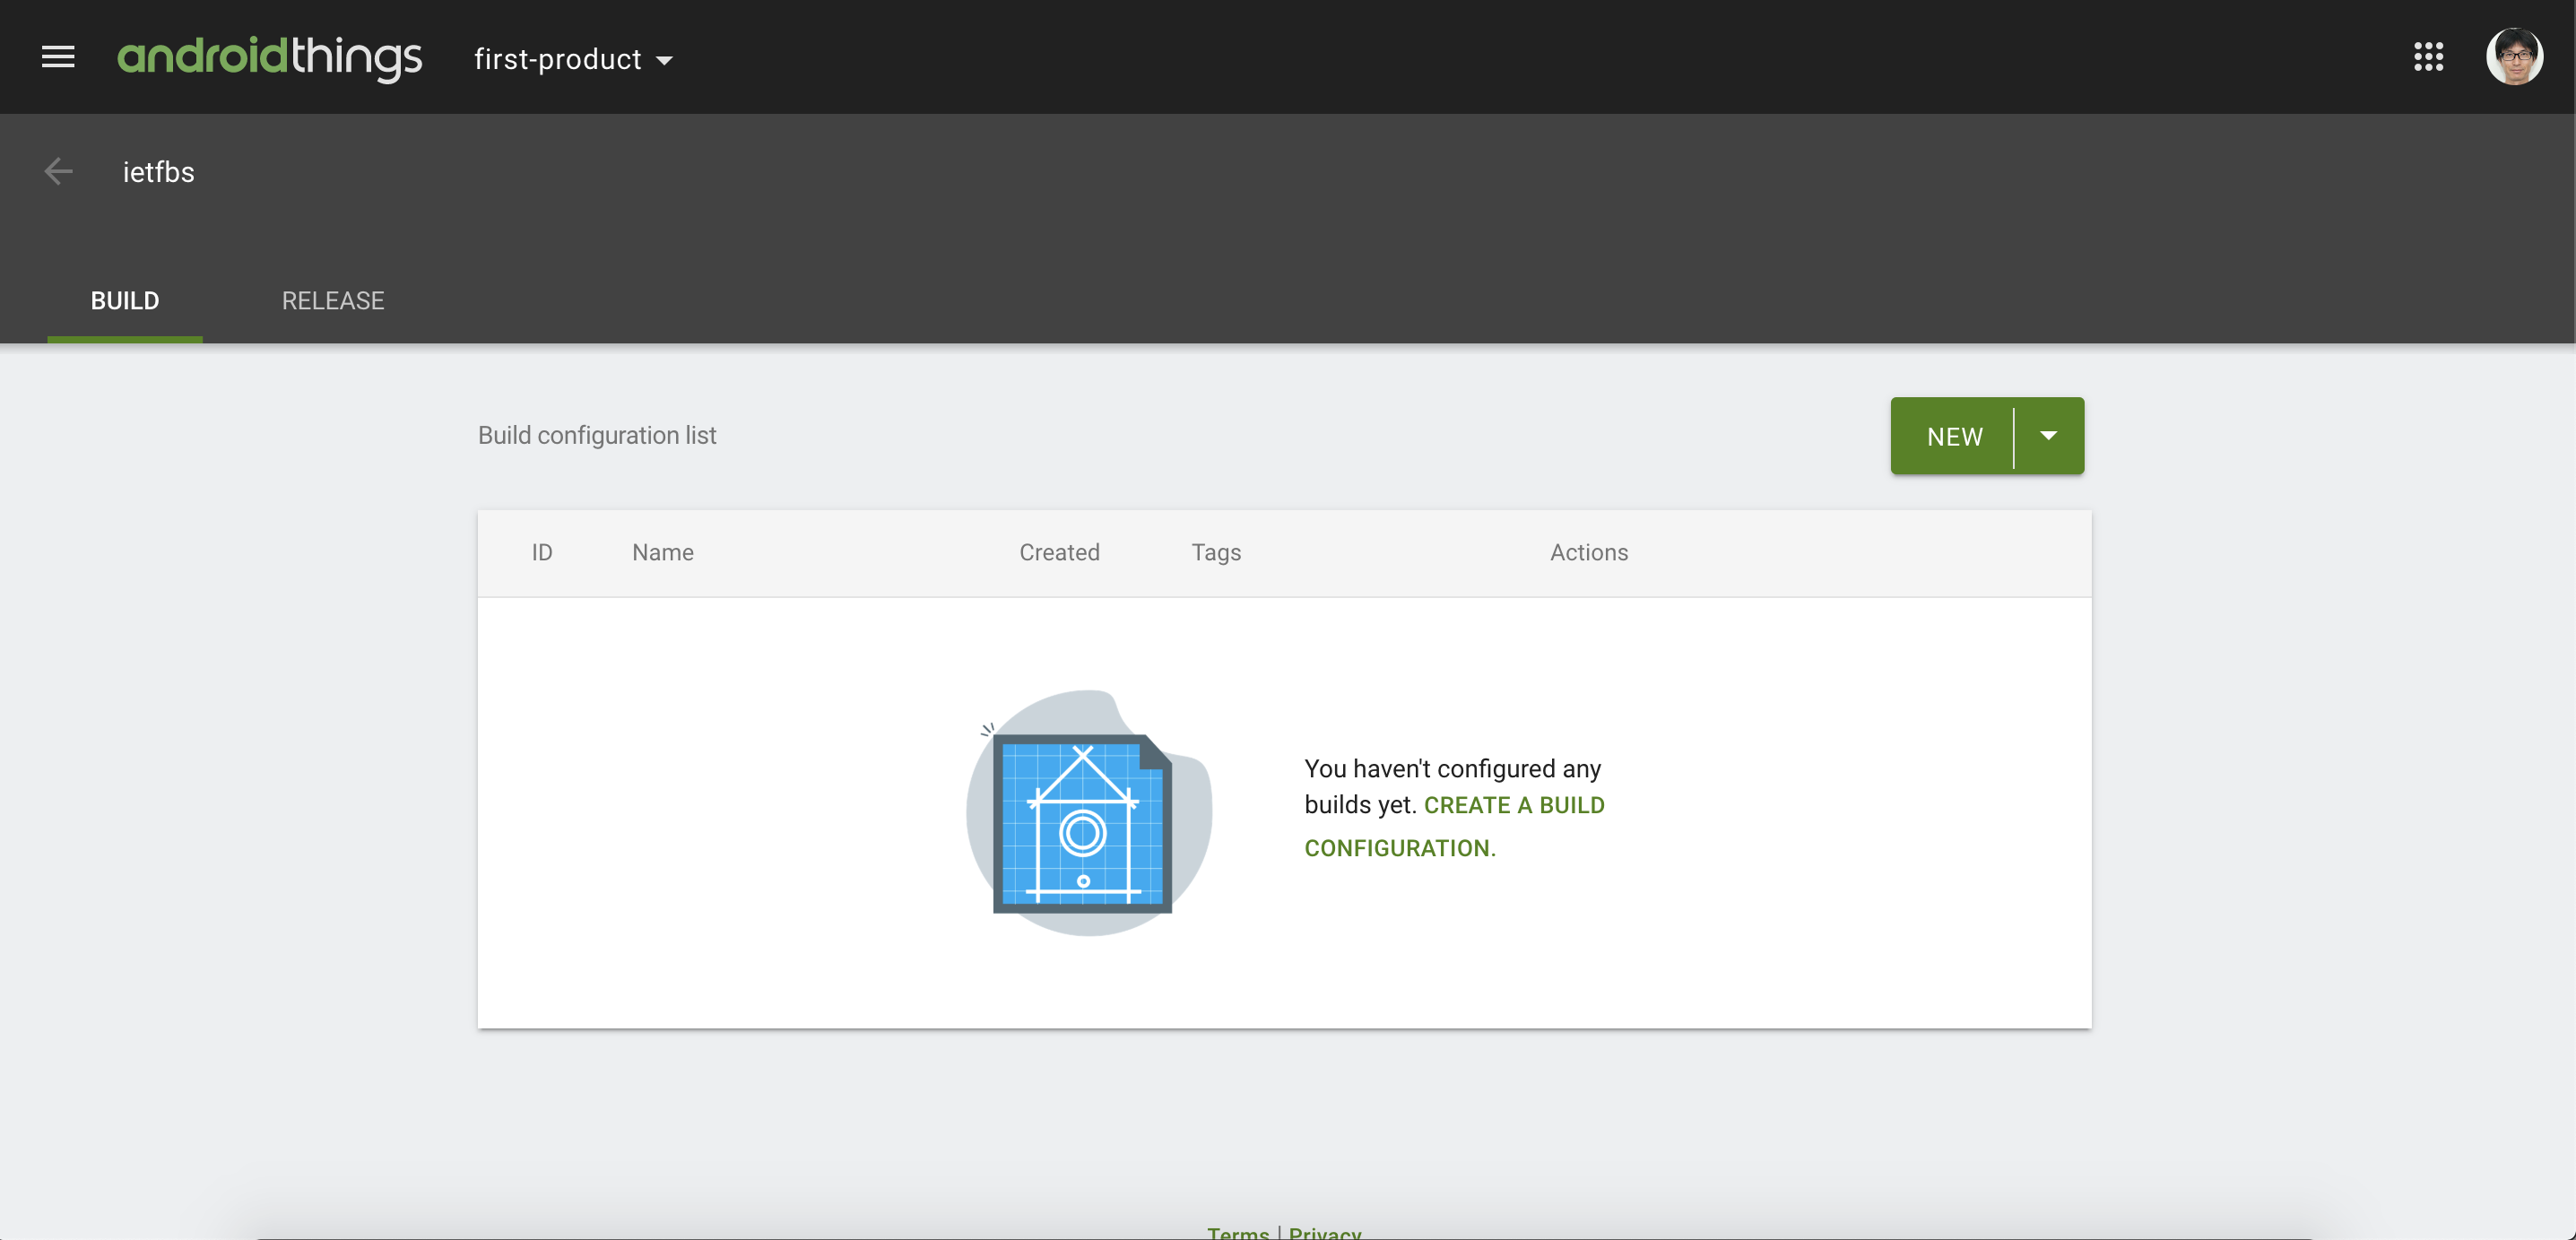Open the NEW button dropdown arrow
Screen dimensions: 2576x1240
pos(2048,436)
